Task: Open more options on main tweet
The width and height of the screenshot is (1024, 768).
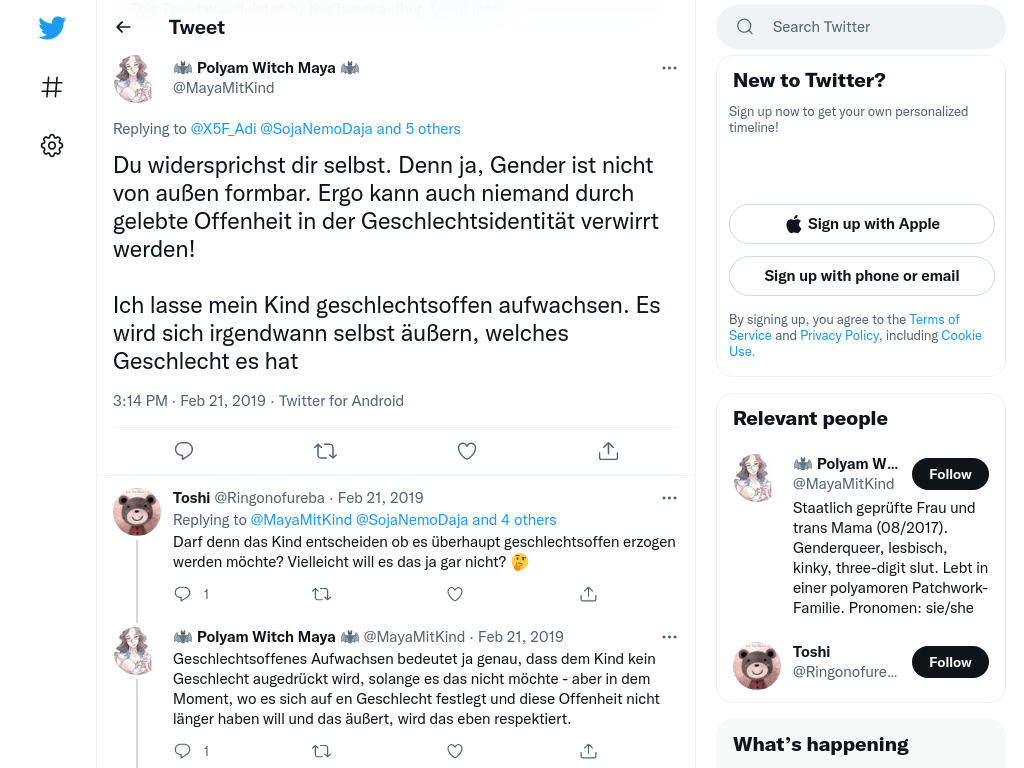Action: 669,68
